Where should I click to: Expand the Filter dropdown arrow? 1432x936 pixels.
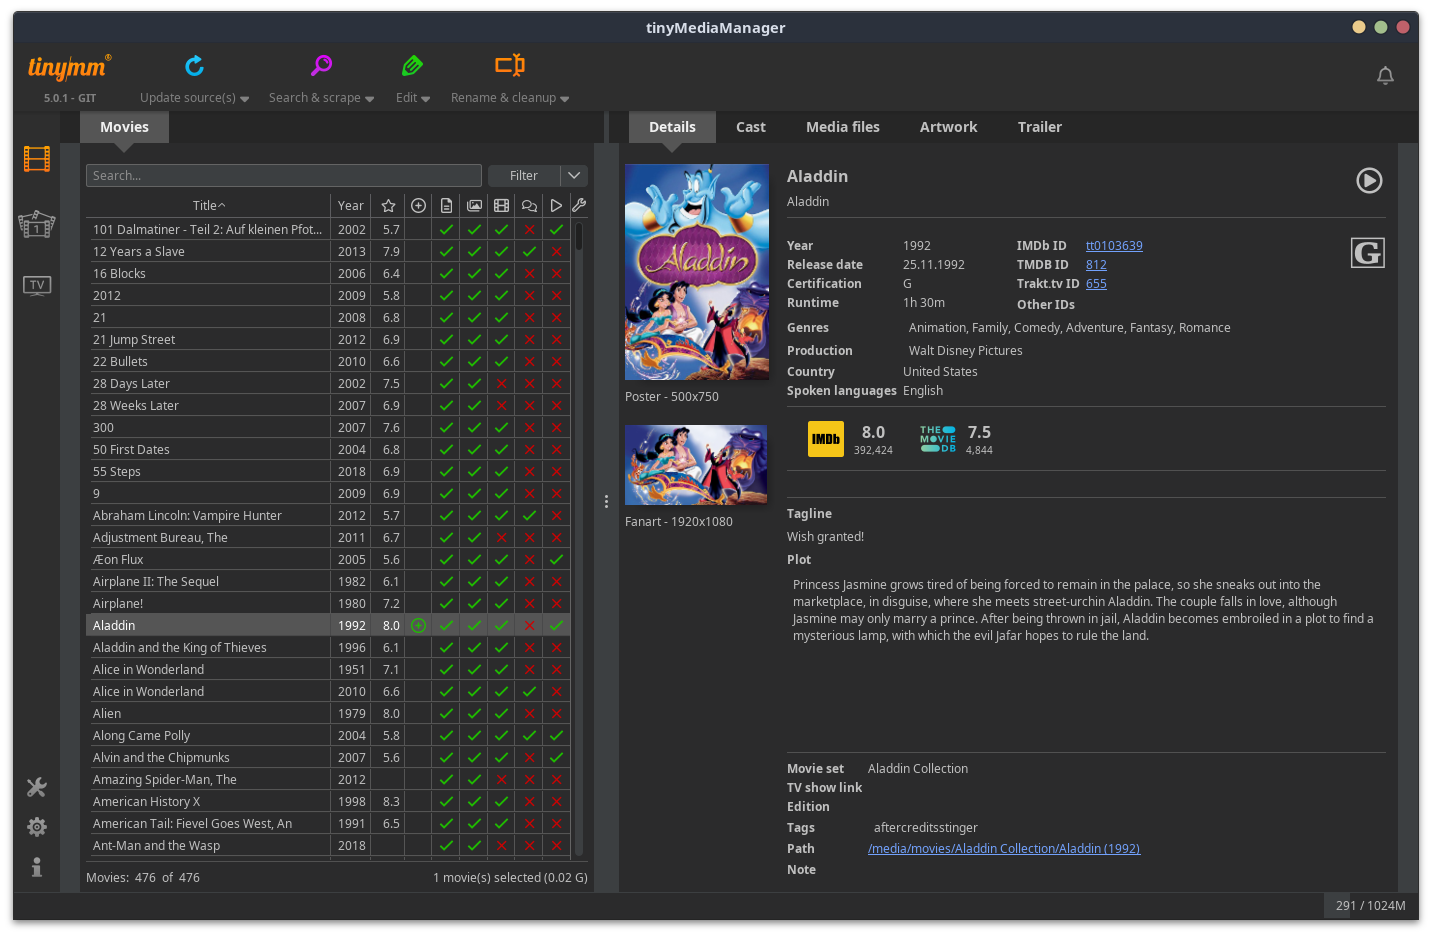574,176
